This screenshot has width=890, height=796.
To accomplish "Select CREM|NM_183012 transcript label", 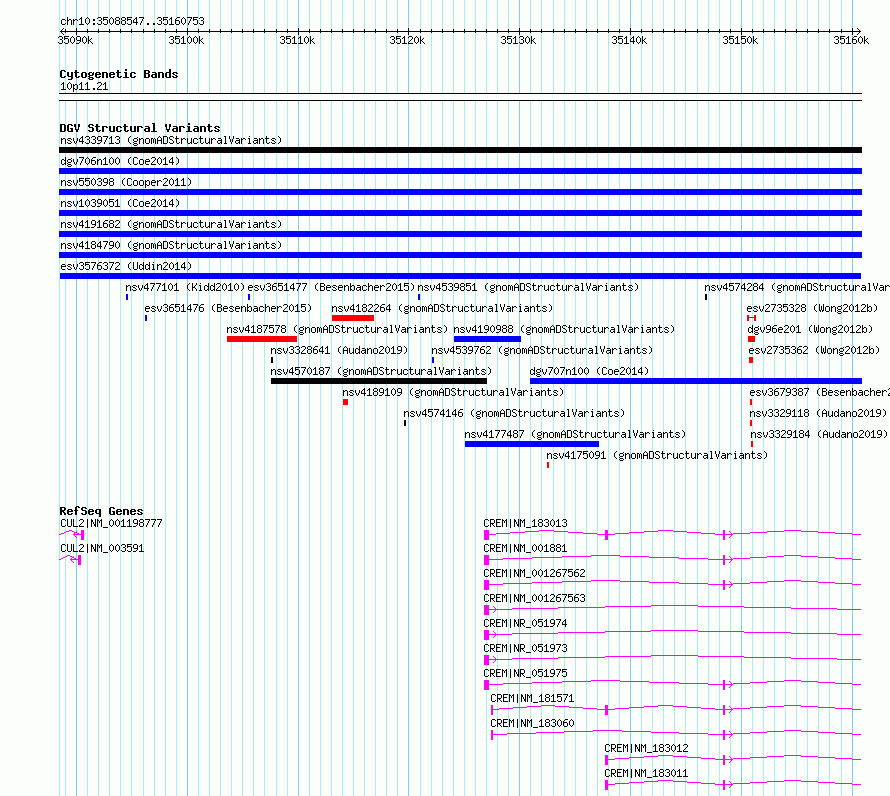I will tap(646, 748).
